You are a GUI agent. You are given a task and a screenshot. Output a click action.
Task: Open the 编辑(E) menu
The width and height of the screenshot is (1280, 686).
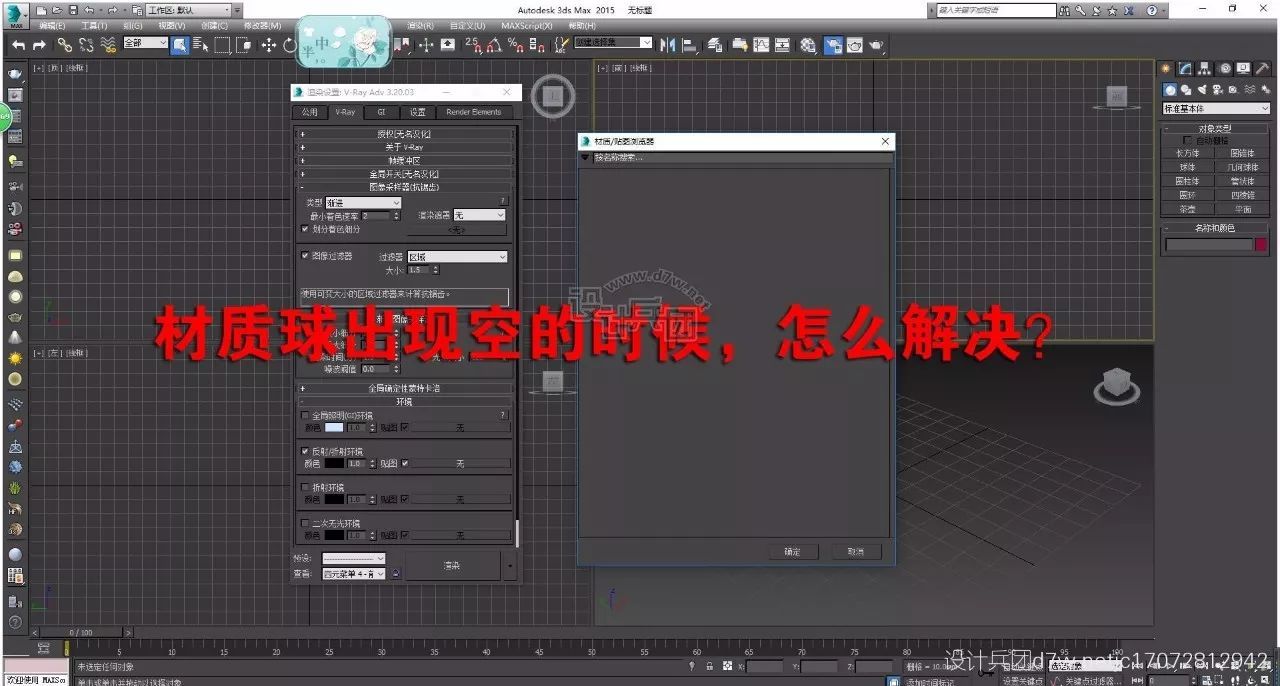coord(50,25)
